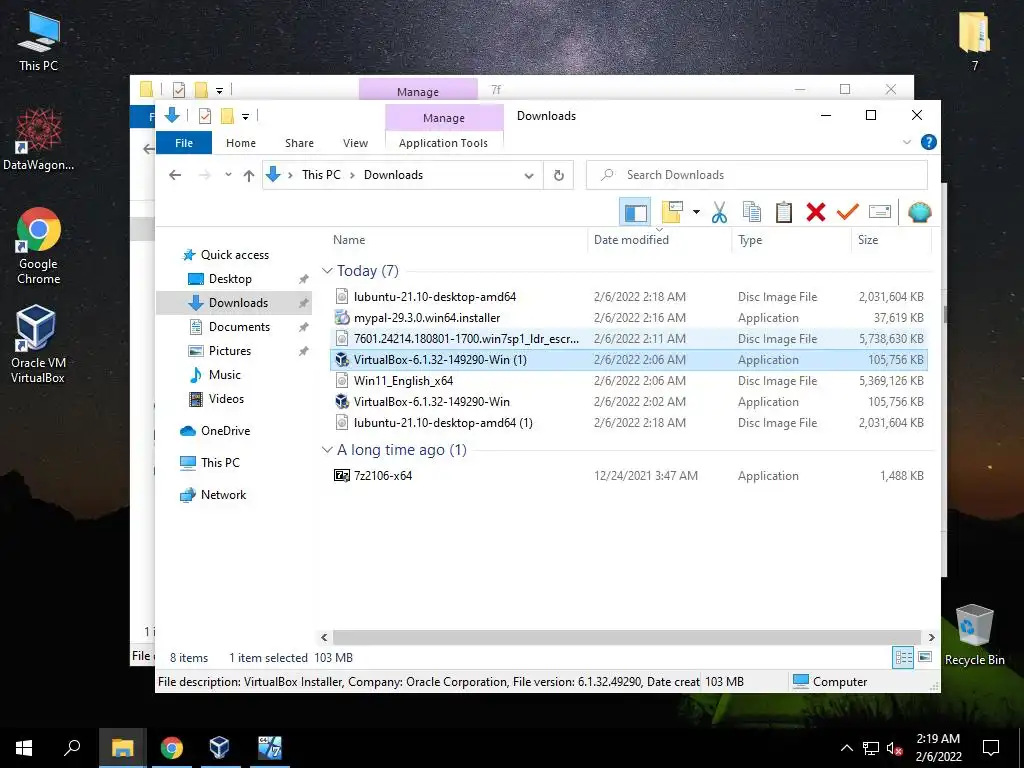Open Customize Quick Access Toolbar dropdown
1024x768 pixels.
246,117
